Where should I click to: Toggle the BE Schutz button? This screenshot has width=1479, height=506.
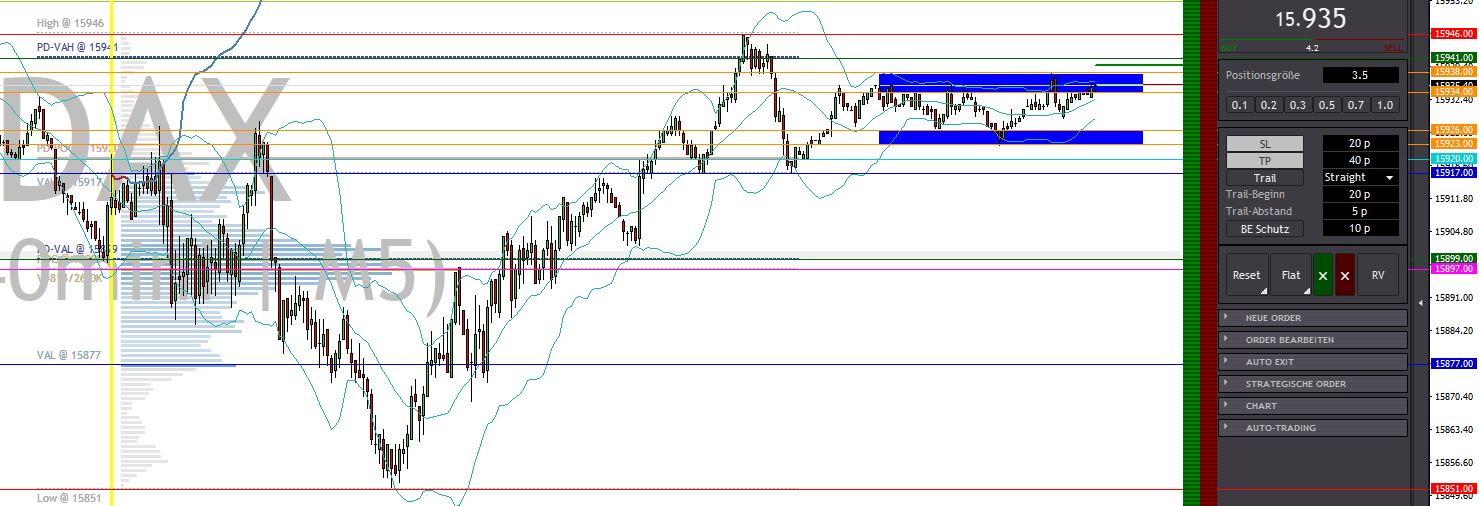(1265, 229)
